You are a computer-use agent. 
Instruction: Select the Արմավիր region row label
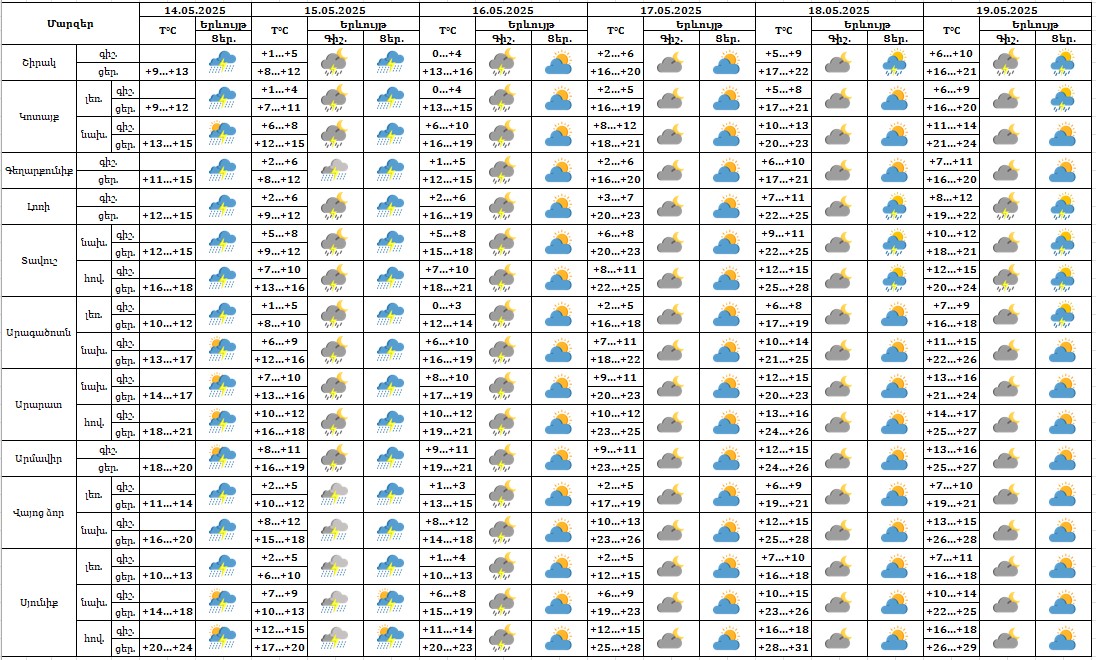pos(39,458)
